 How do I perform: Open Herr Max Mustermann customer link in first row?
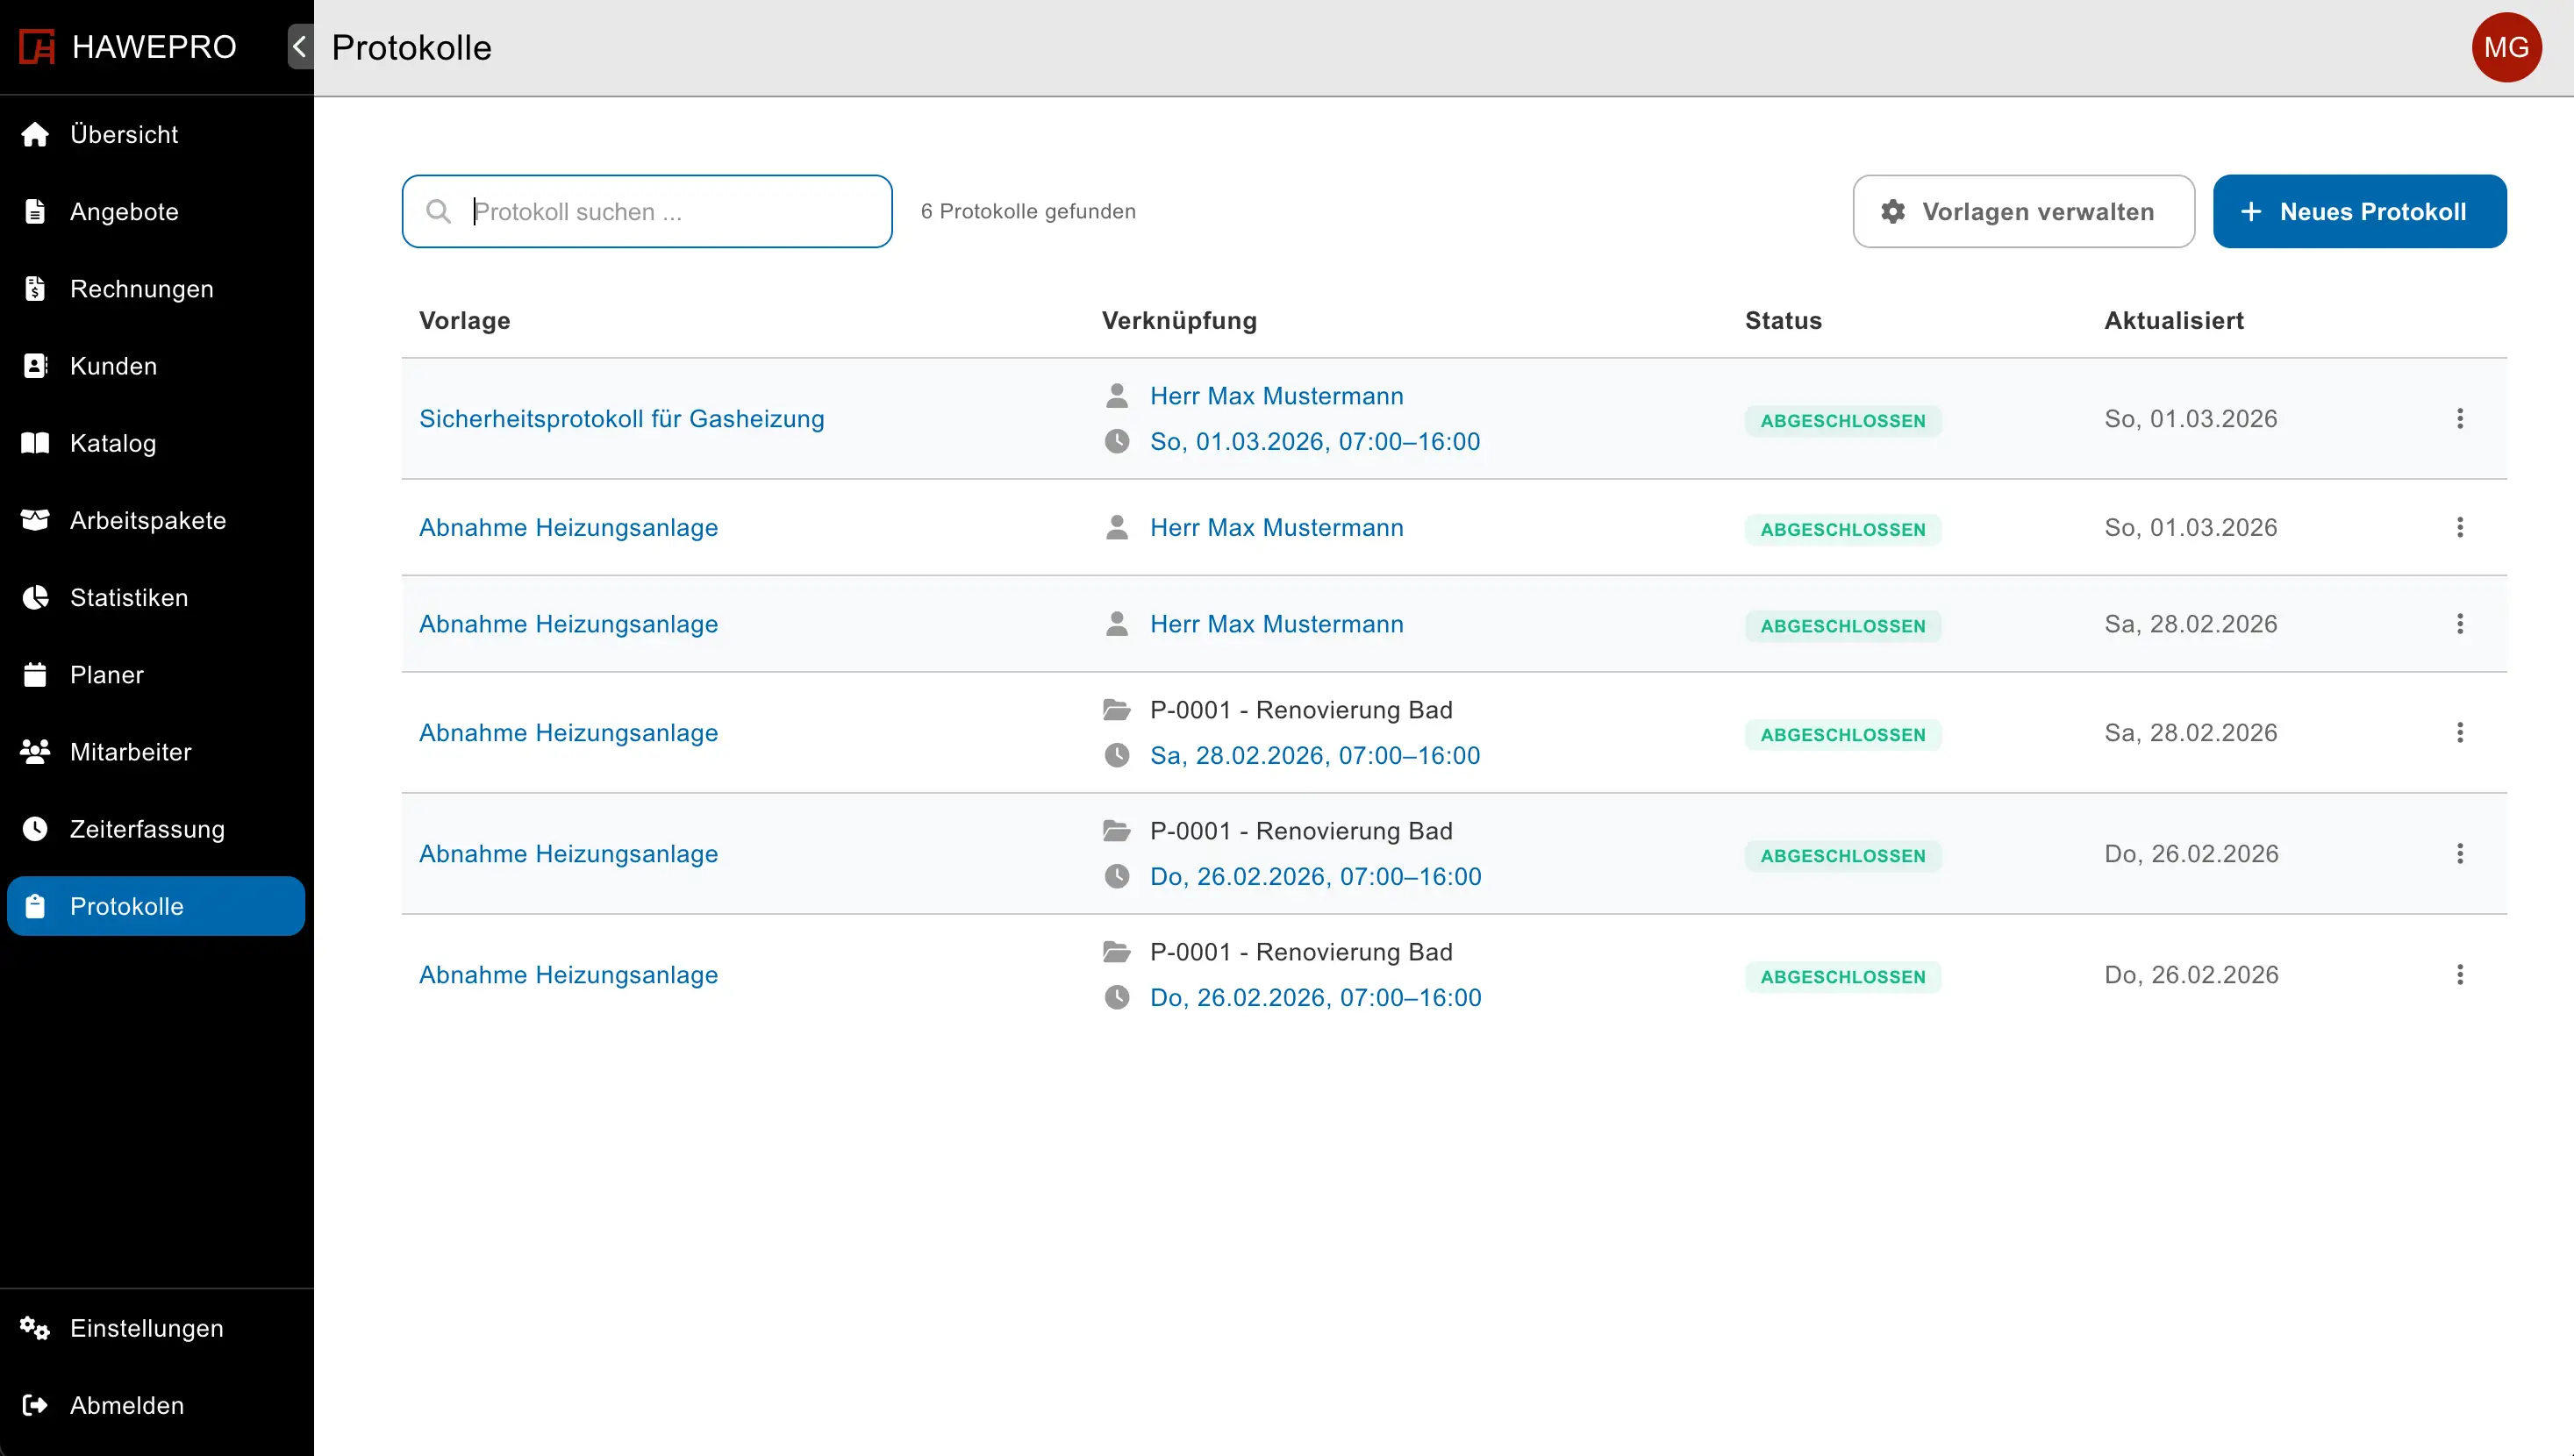tap(1276, 396)
